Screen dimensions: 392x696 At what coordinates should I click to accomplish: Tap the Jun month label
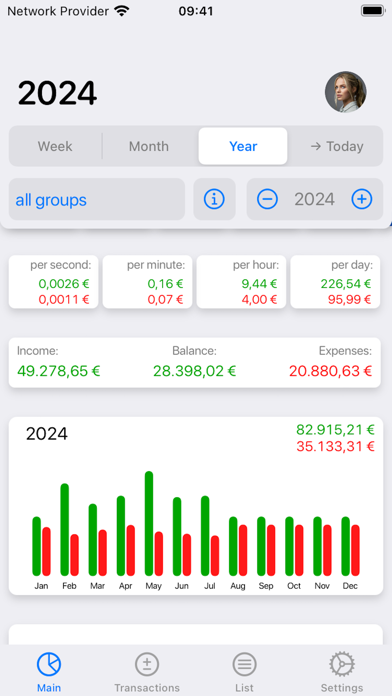(182, 586)
